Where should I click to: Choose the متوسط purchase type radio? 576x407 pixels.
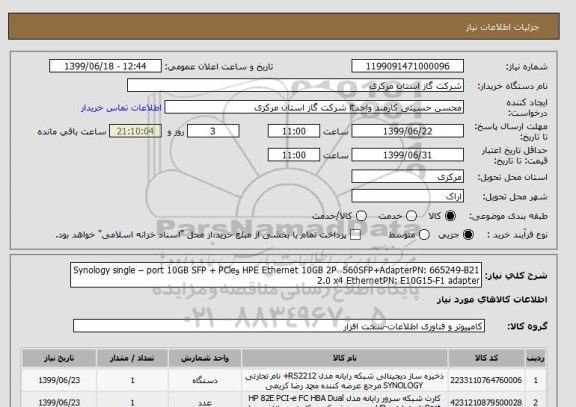(x=424, y=235)
